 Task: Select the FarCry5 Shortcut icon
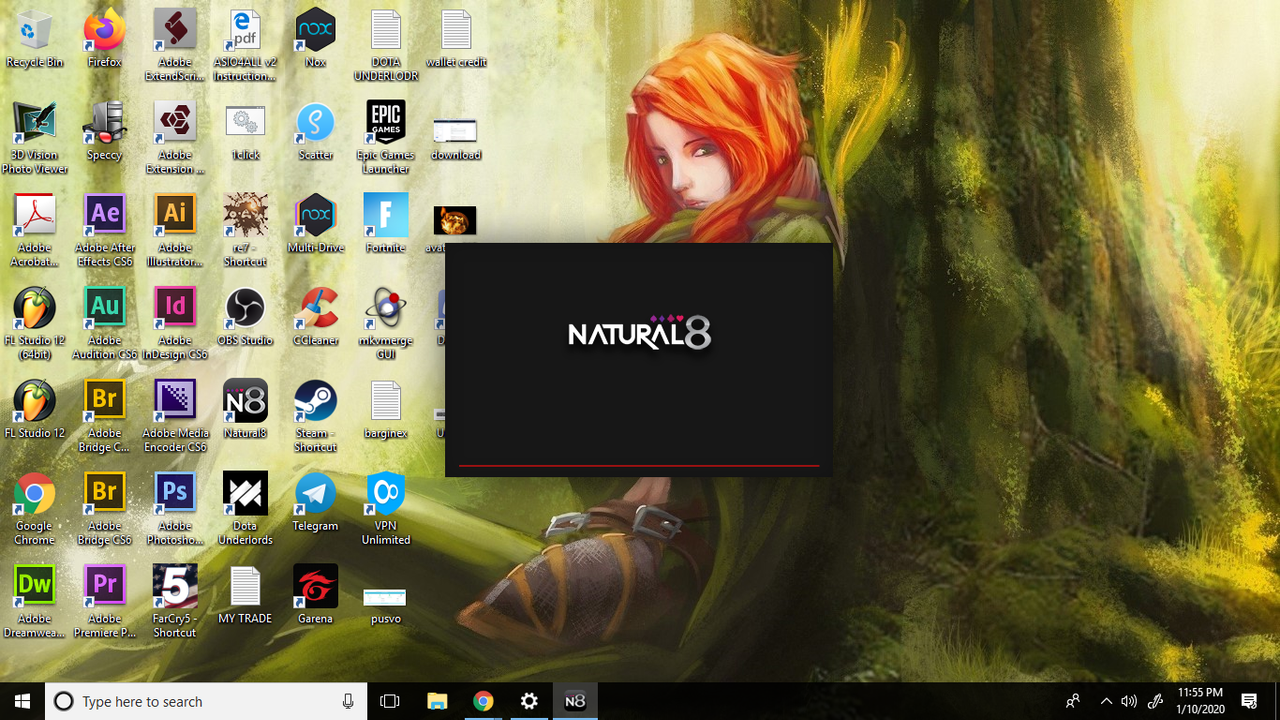[x=175, y=602]
